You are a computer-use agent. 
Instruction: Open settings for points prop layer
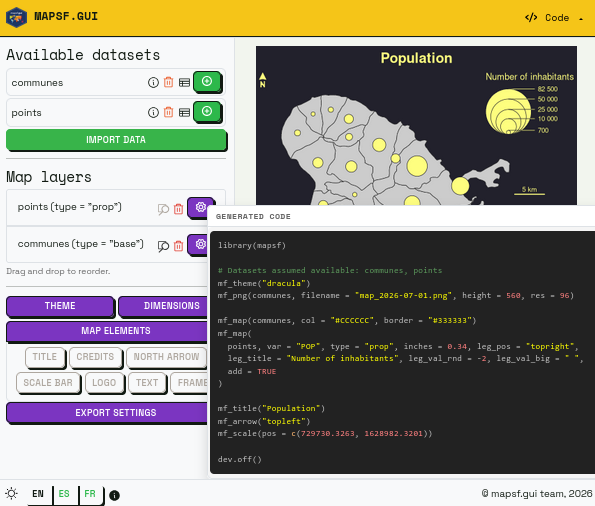tap(201, 207)
